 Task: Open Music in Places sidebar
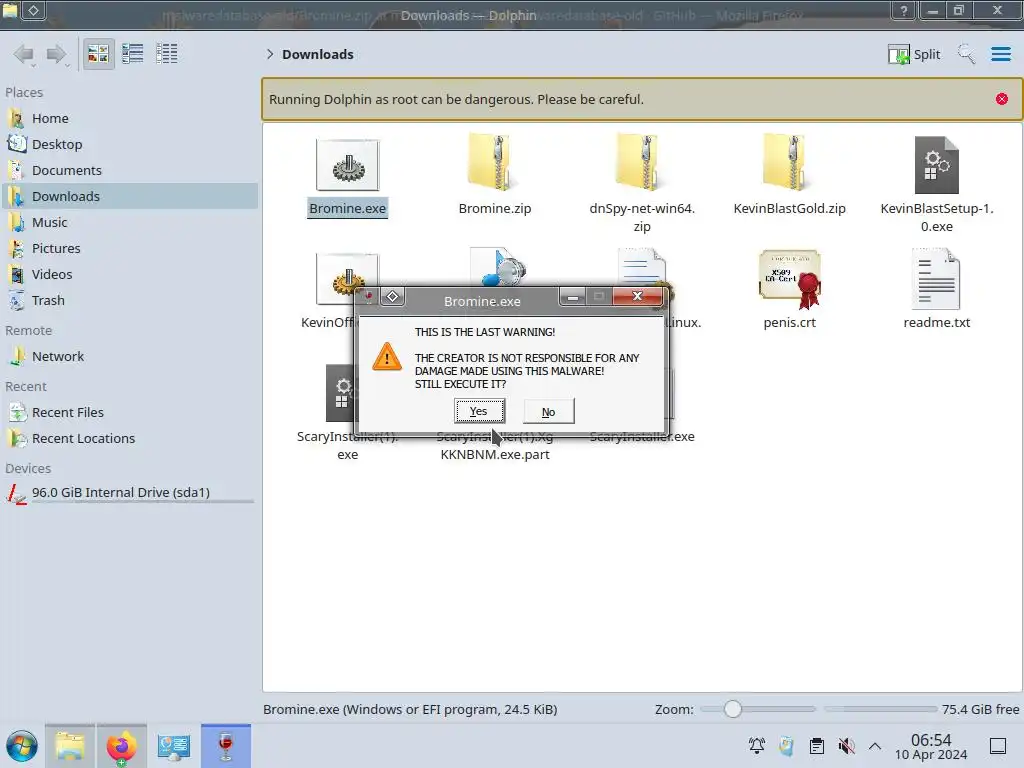pos(129,223)
